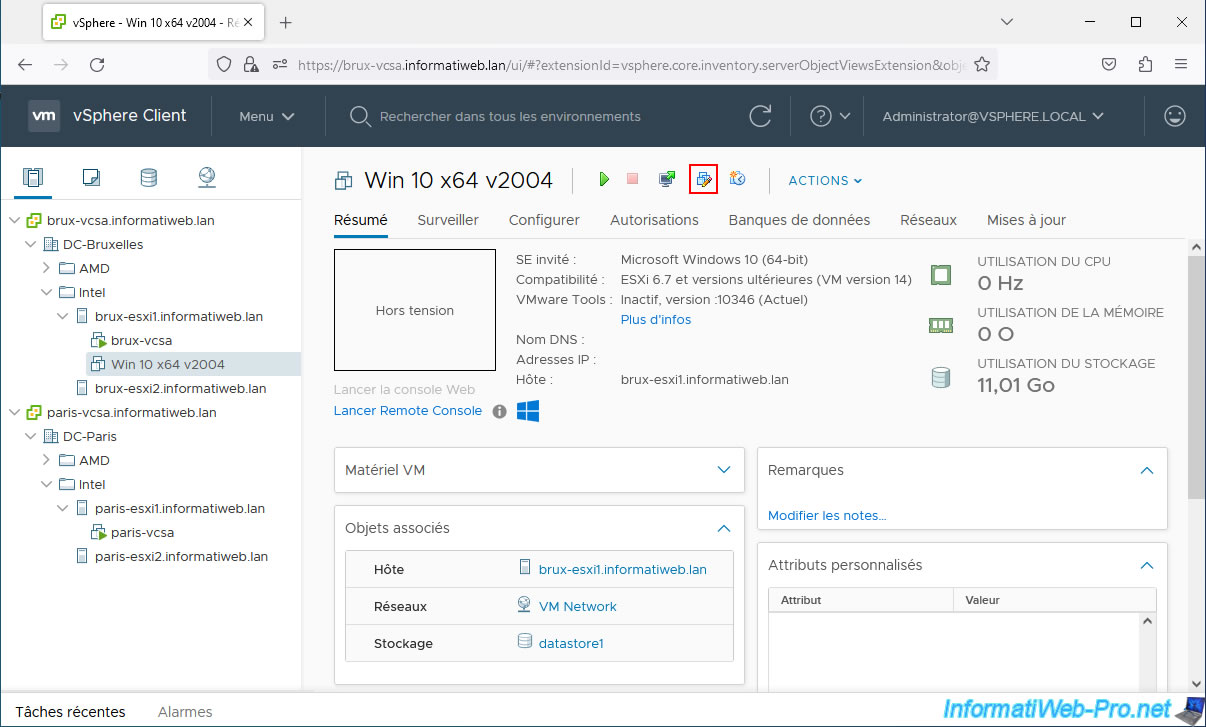This screenshot has height=727, width=1206.
Task: Open the Firefox extensions icon
Action: pyautogui.click(x=1145, y=64)
